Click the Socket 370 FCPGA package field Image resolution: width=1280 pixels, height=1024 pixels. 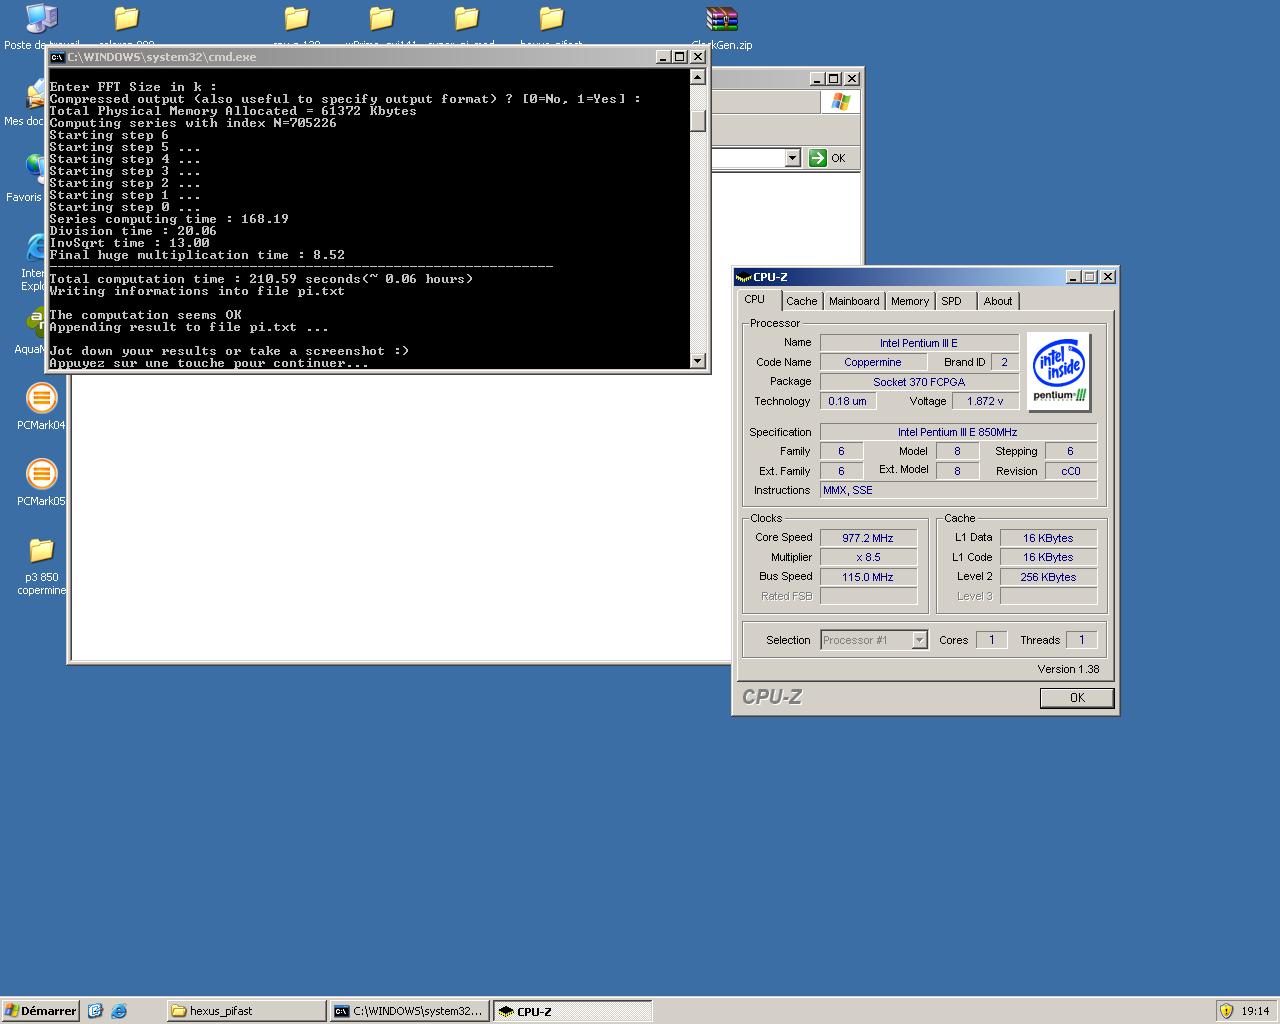[919, 382]
